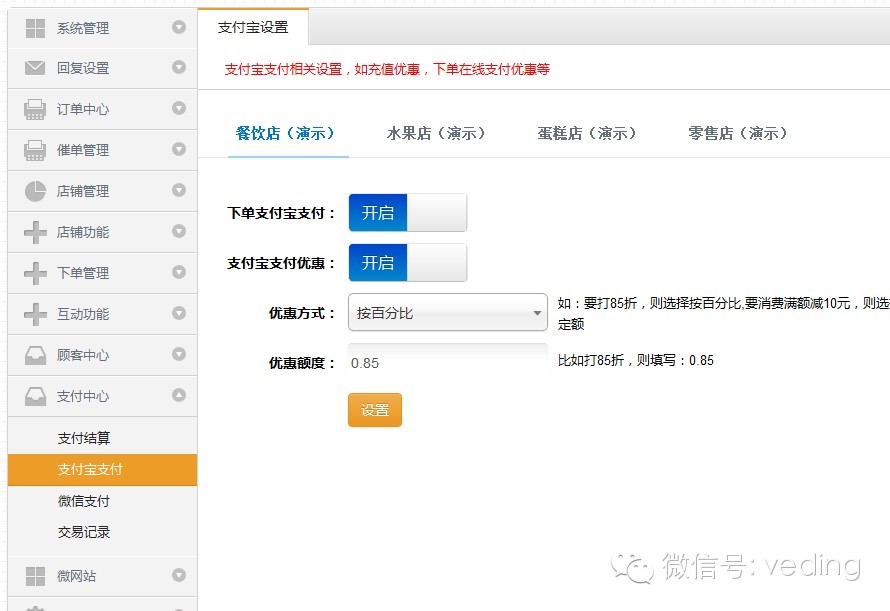Click the 系统管理 grid icon
The image size is (890, 611).
[x=35, y=28]
